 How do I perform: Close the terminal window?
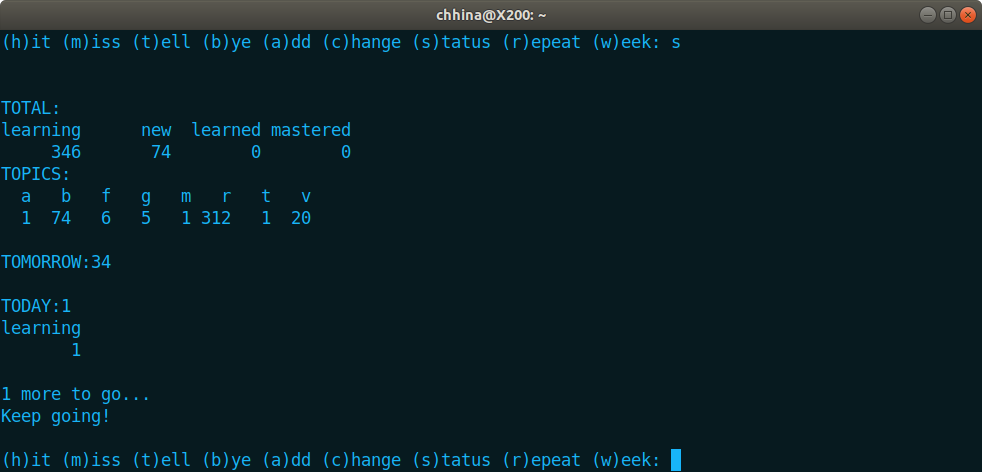tap(968, 14)
